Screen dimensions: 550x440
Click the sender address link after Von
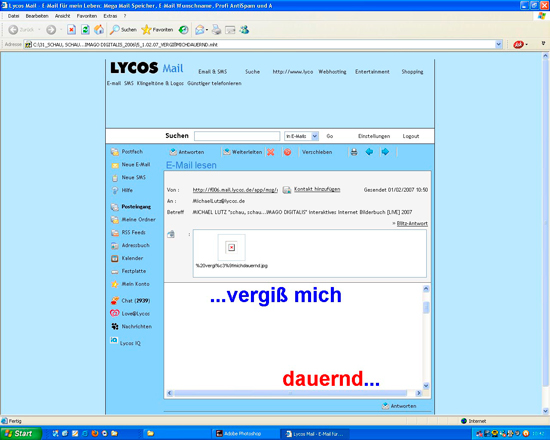(x=235, y=190)
